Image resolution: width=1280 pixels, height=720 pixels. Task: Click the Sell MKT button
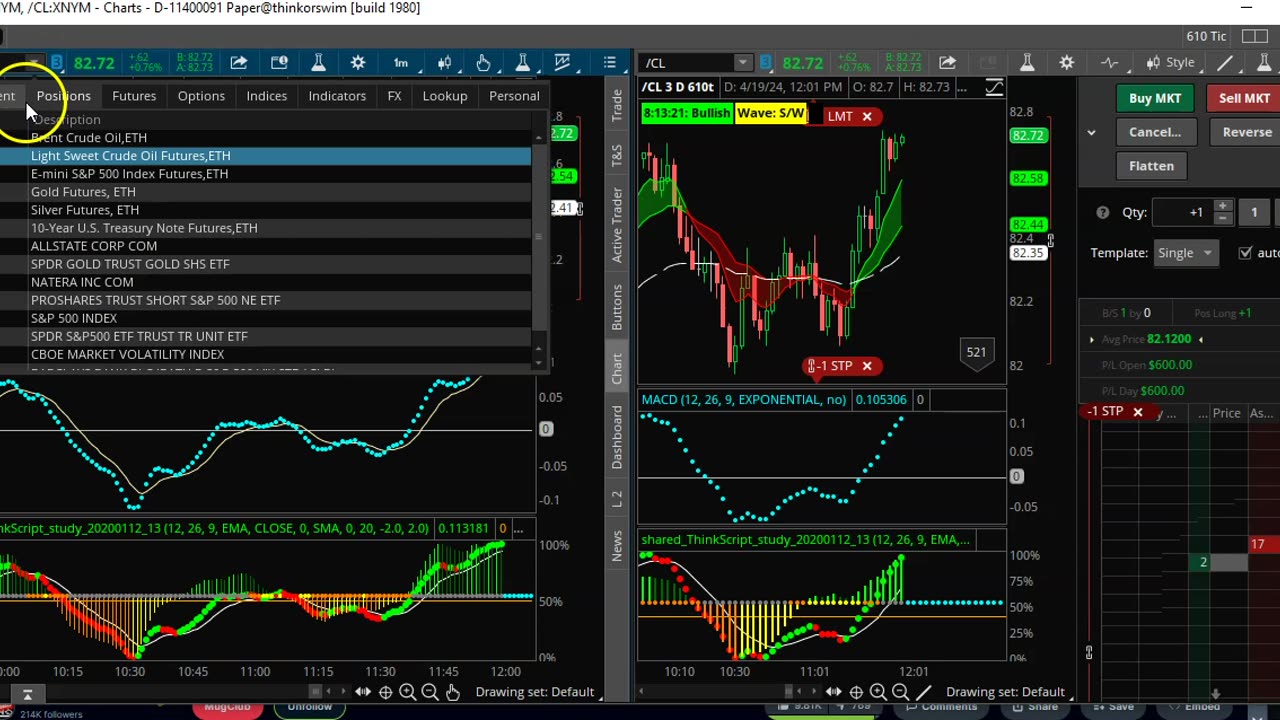(1243, 98)
